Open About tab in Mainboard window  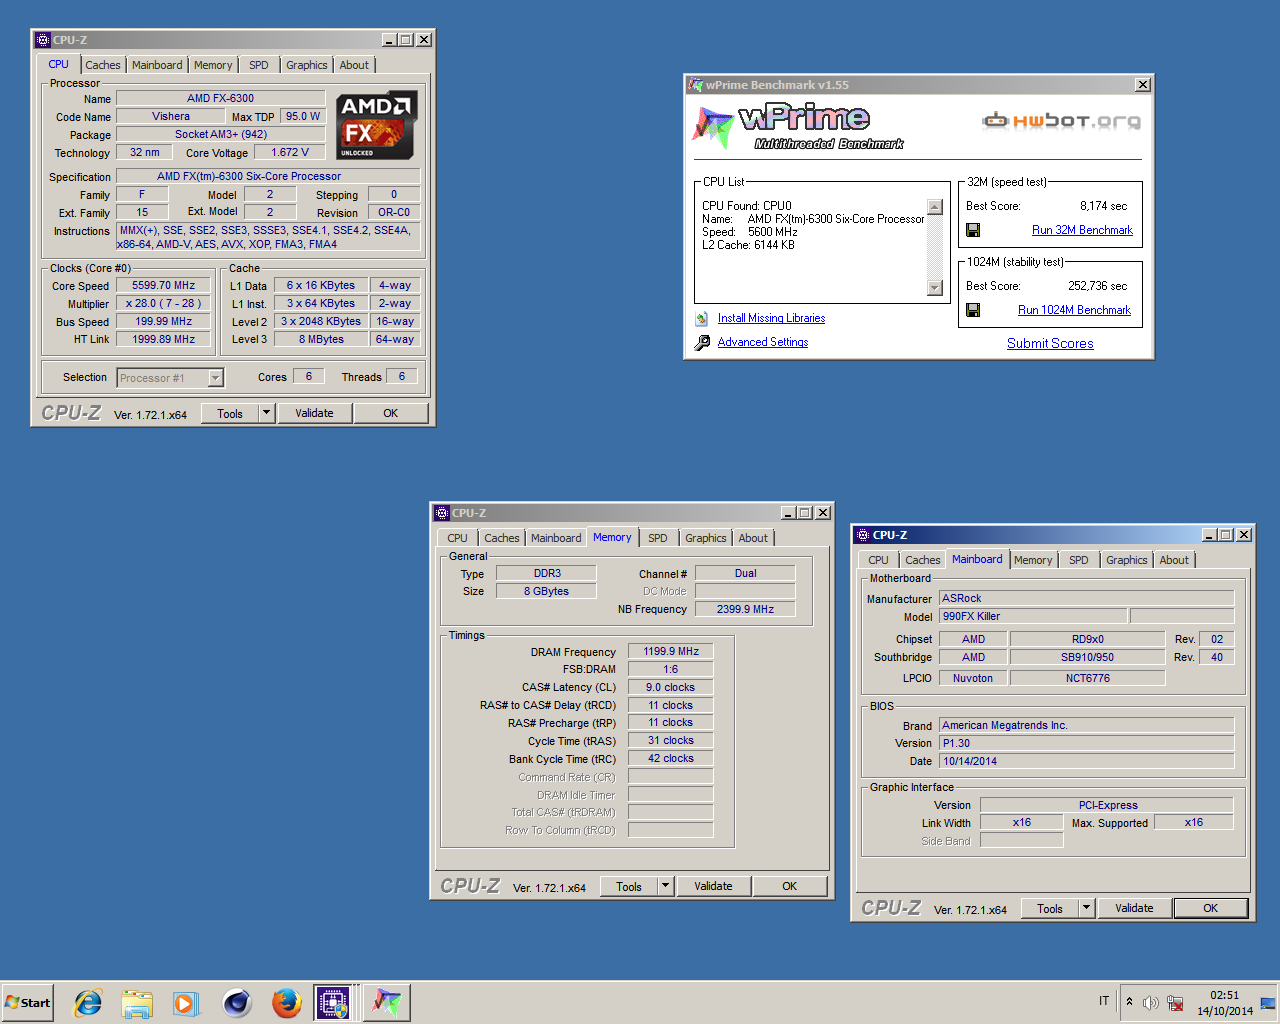point(1174,560)
